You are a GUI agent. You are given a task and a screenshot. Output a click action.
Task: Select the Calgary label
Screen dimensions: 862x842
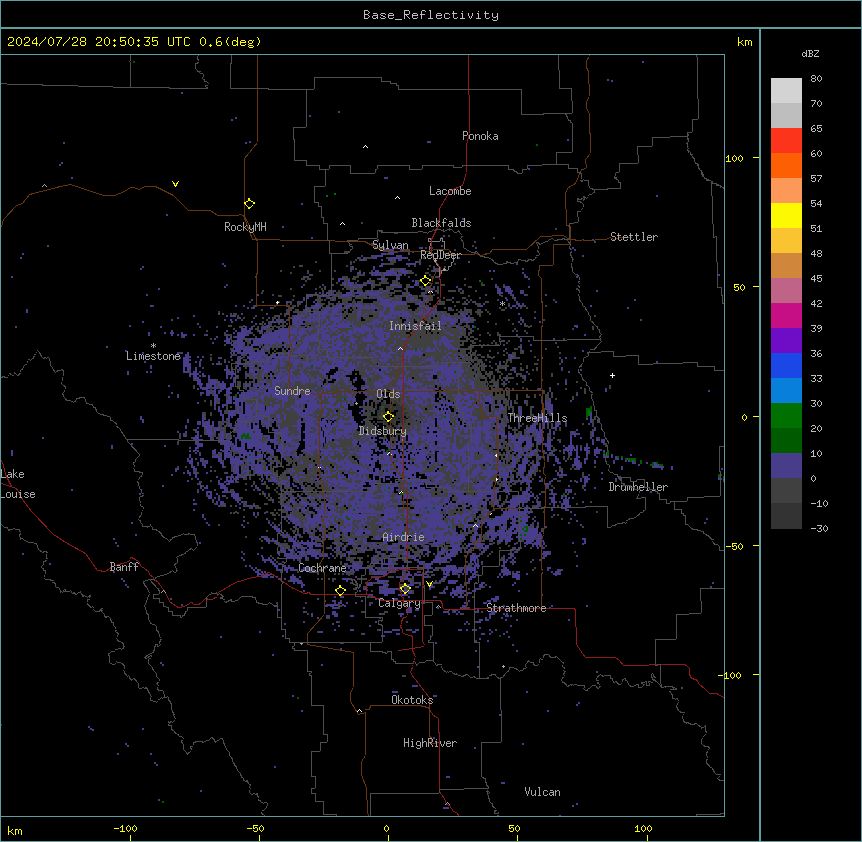[399, 603]
